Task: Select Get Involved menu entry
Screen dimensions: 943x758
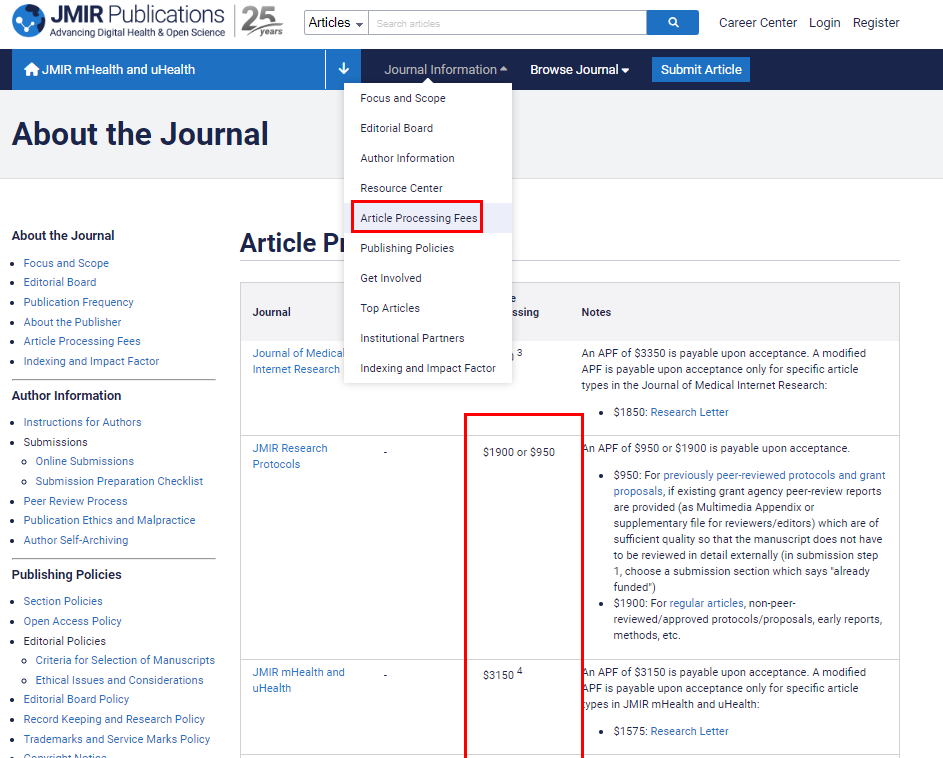Action: click(391, 278)
